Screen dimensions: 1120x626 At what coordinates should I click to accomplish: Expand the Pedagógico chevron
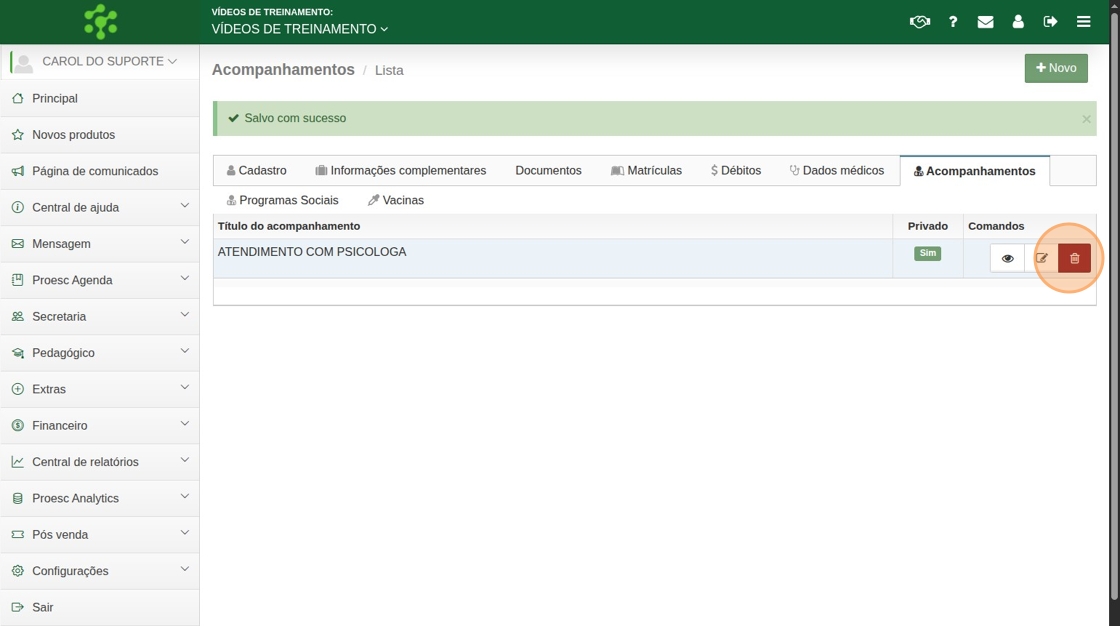[x=184, y=351]
